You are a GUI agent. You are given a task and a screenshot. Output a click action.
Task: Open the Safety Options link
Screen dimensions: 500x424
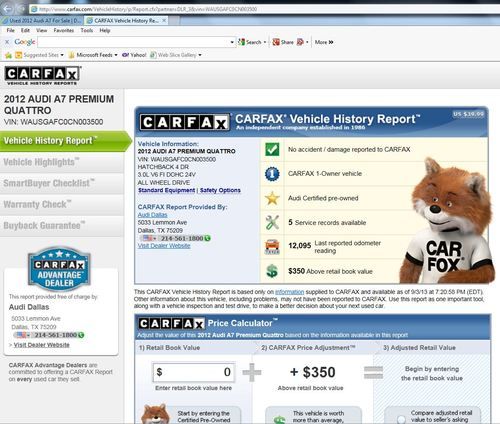[220, 190]
